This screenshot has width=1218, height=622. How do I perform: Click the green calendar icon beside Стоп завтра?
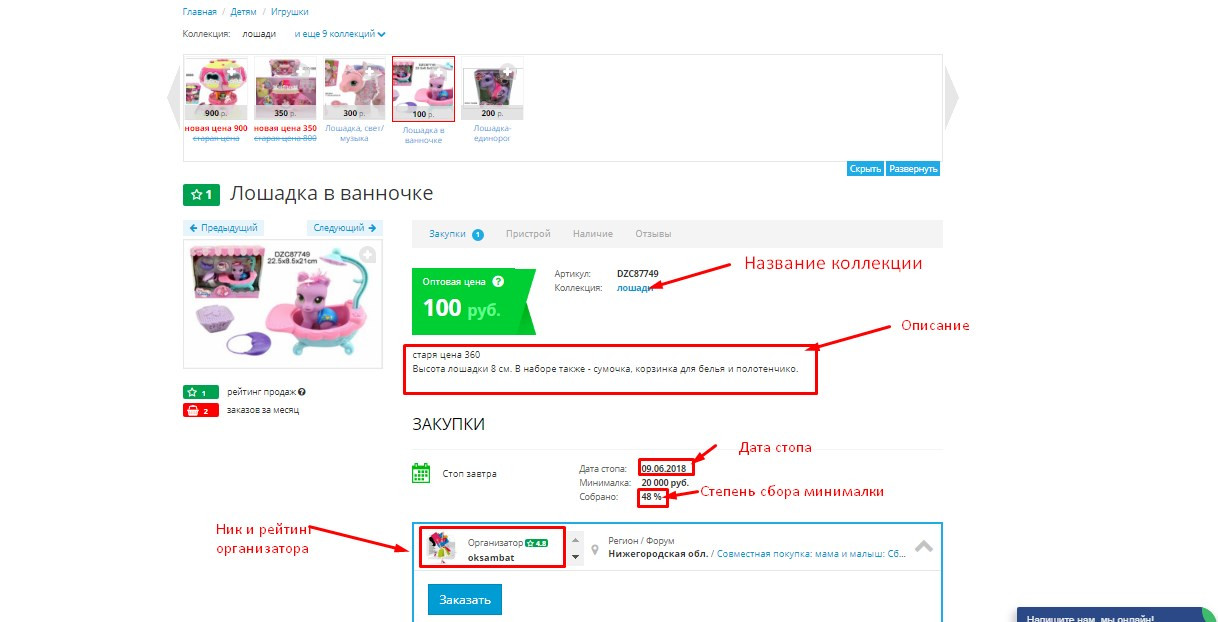421,473
